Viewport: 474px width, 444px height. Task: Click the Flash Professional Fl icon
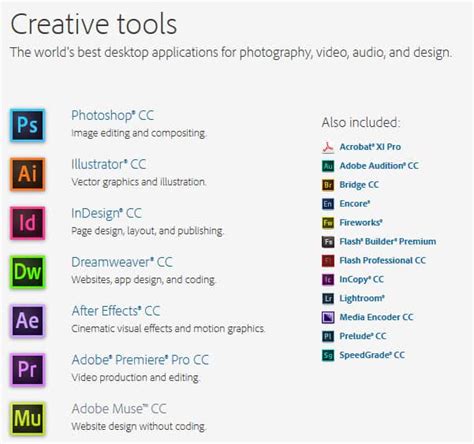[x=328, y=261]
